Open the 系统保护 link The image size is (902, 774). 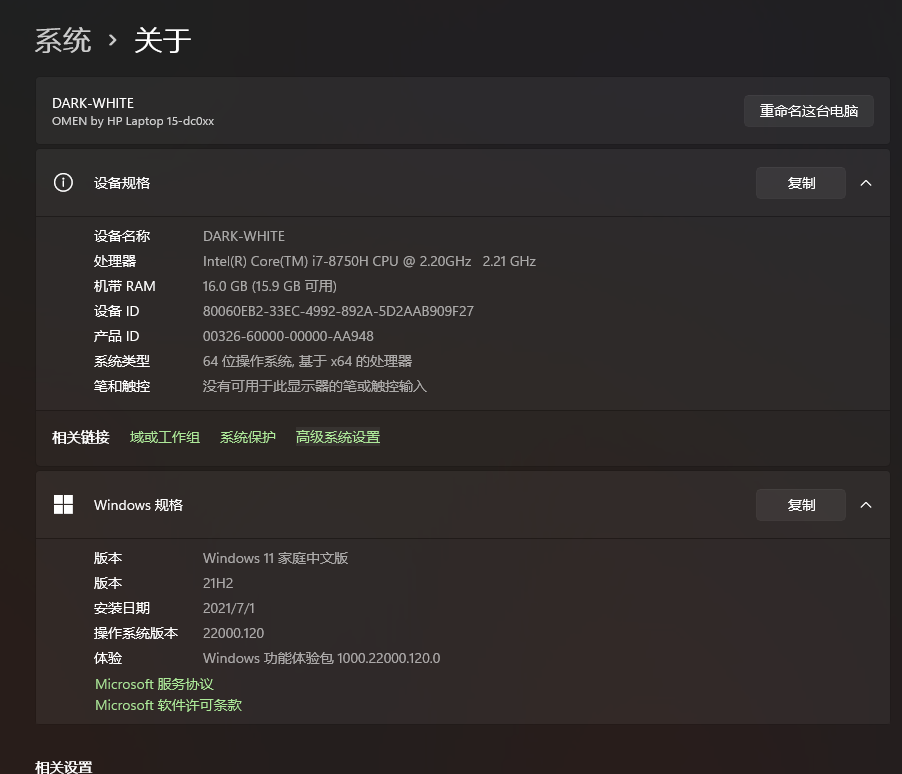click(248, 437)
